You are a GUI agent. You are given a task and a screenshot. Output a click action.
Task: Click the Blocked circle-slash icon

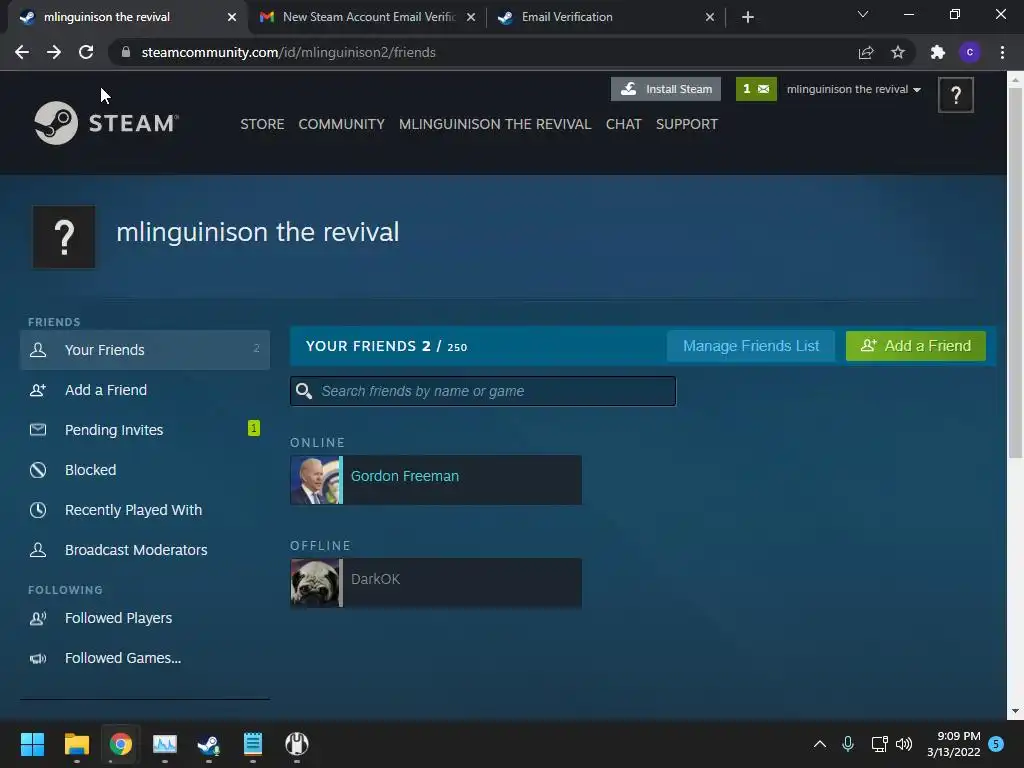(x=38, y=470)
